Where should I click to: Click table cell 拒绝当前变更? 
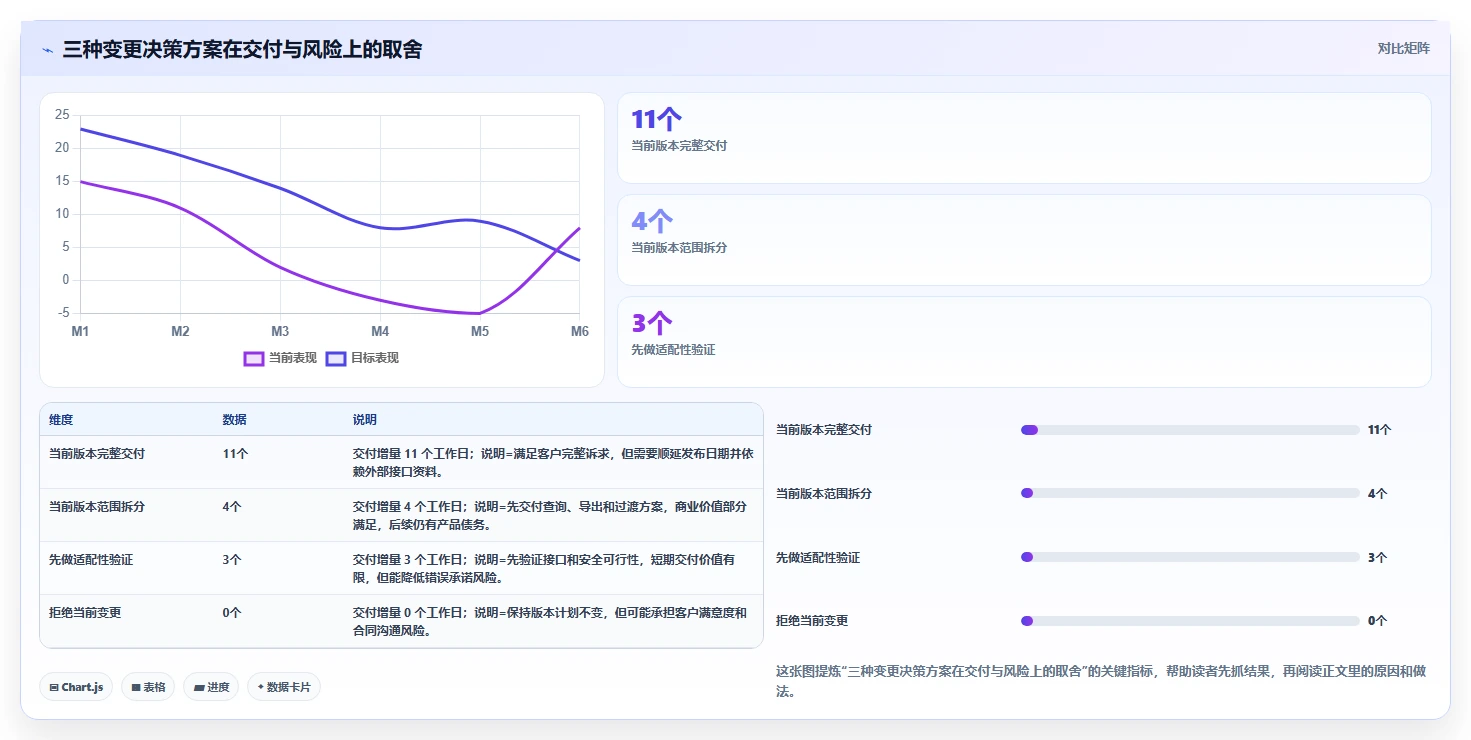85,612
